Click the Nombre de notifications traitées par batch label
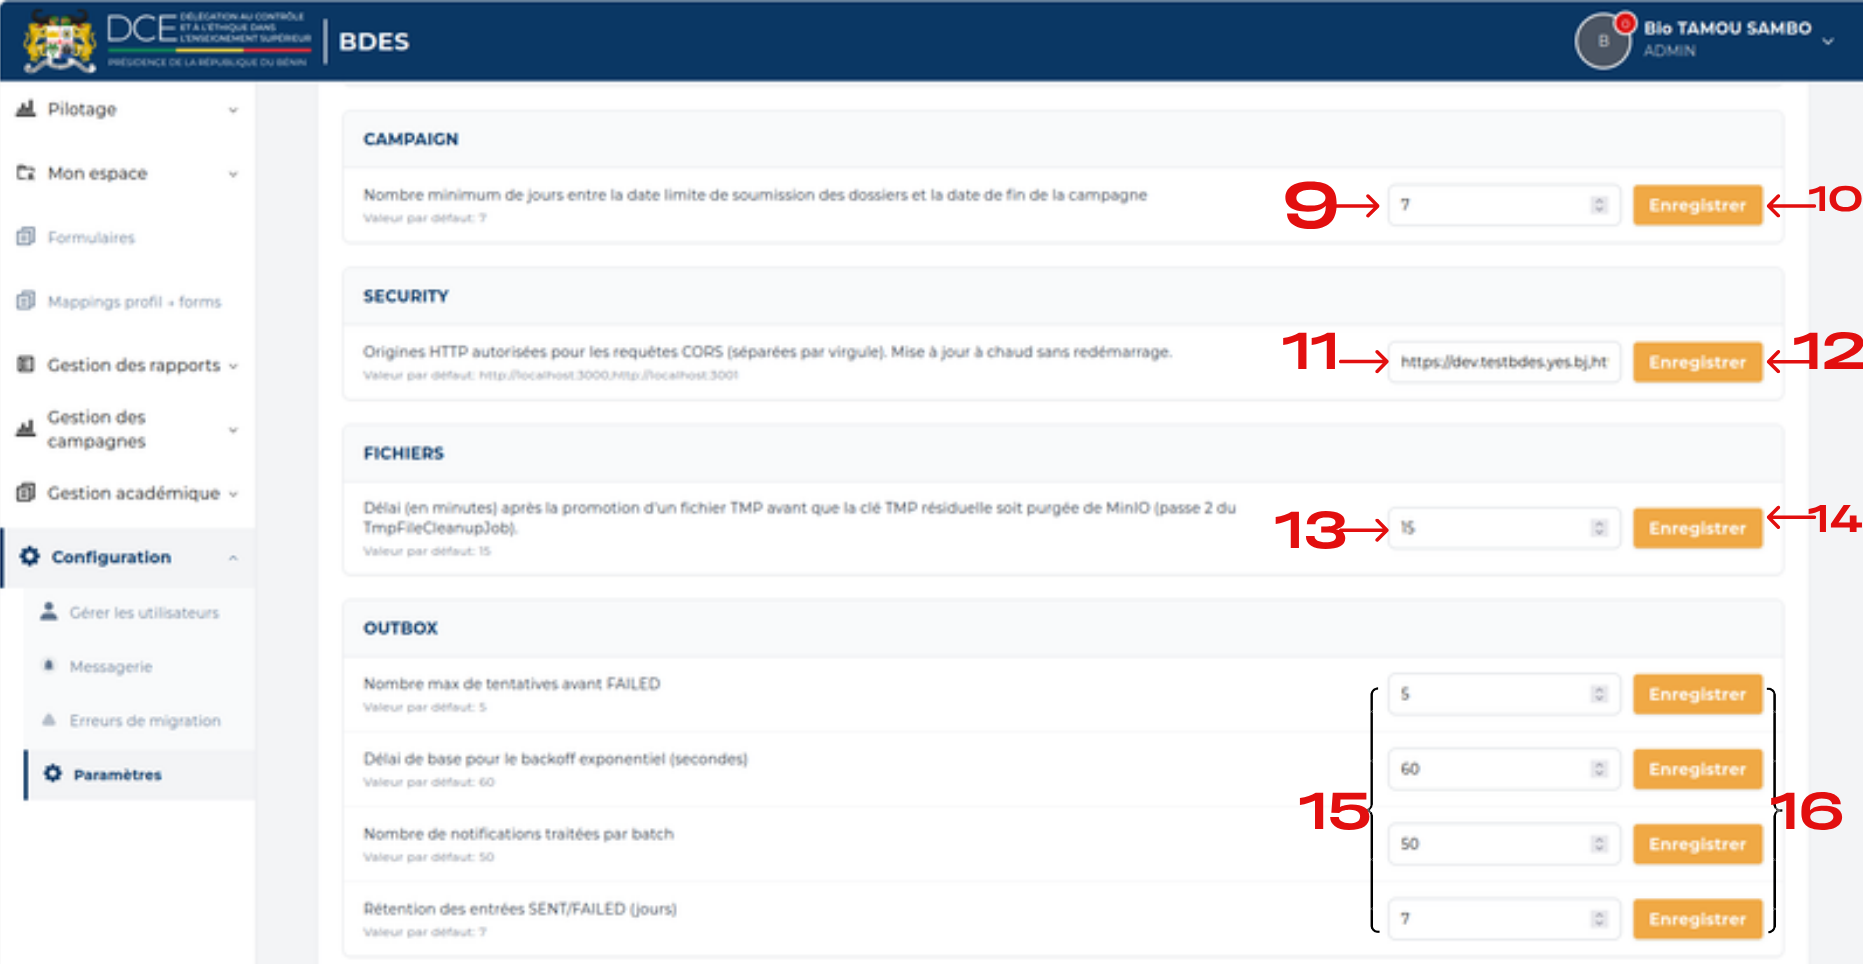Viewport: 1863px width, 964px height. pyautogui.click(x=519, y=834)
